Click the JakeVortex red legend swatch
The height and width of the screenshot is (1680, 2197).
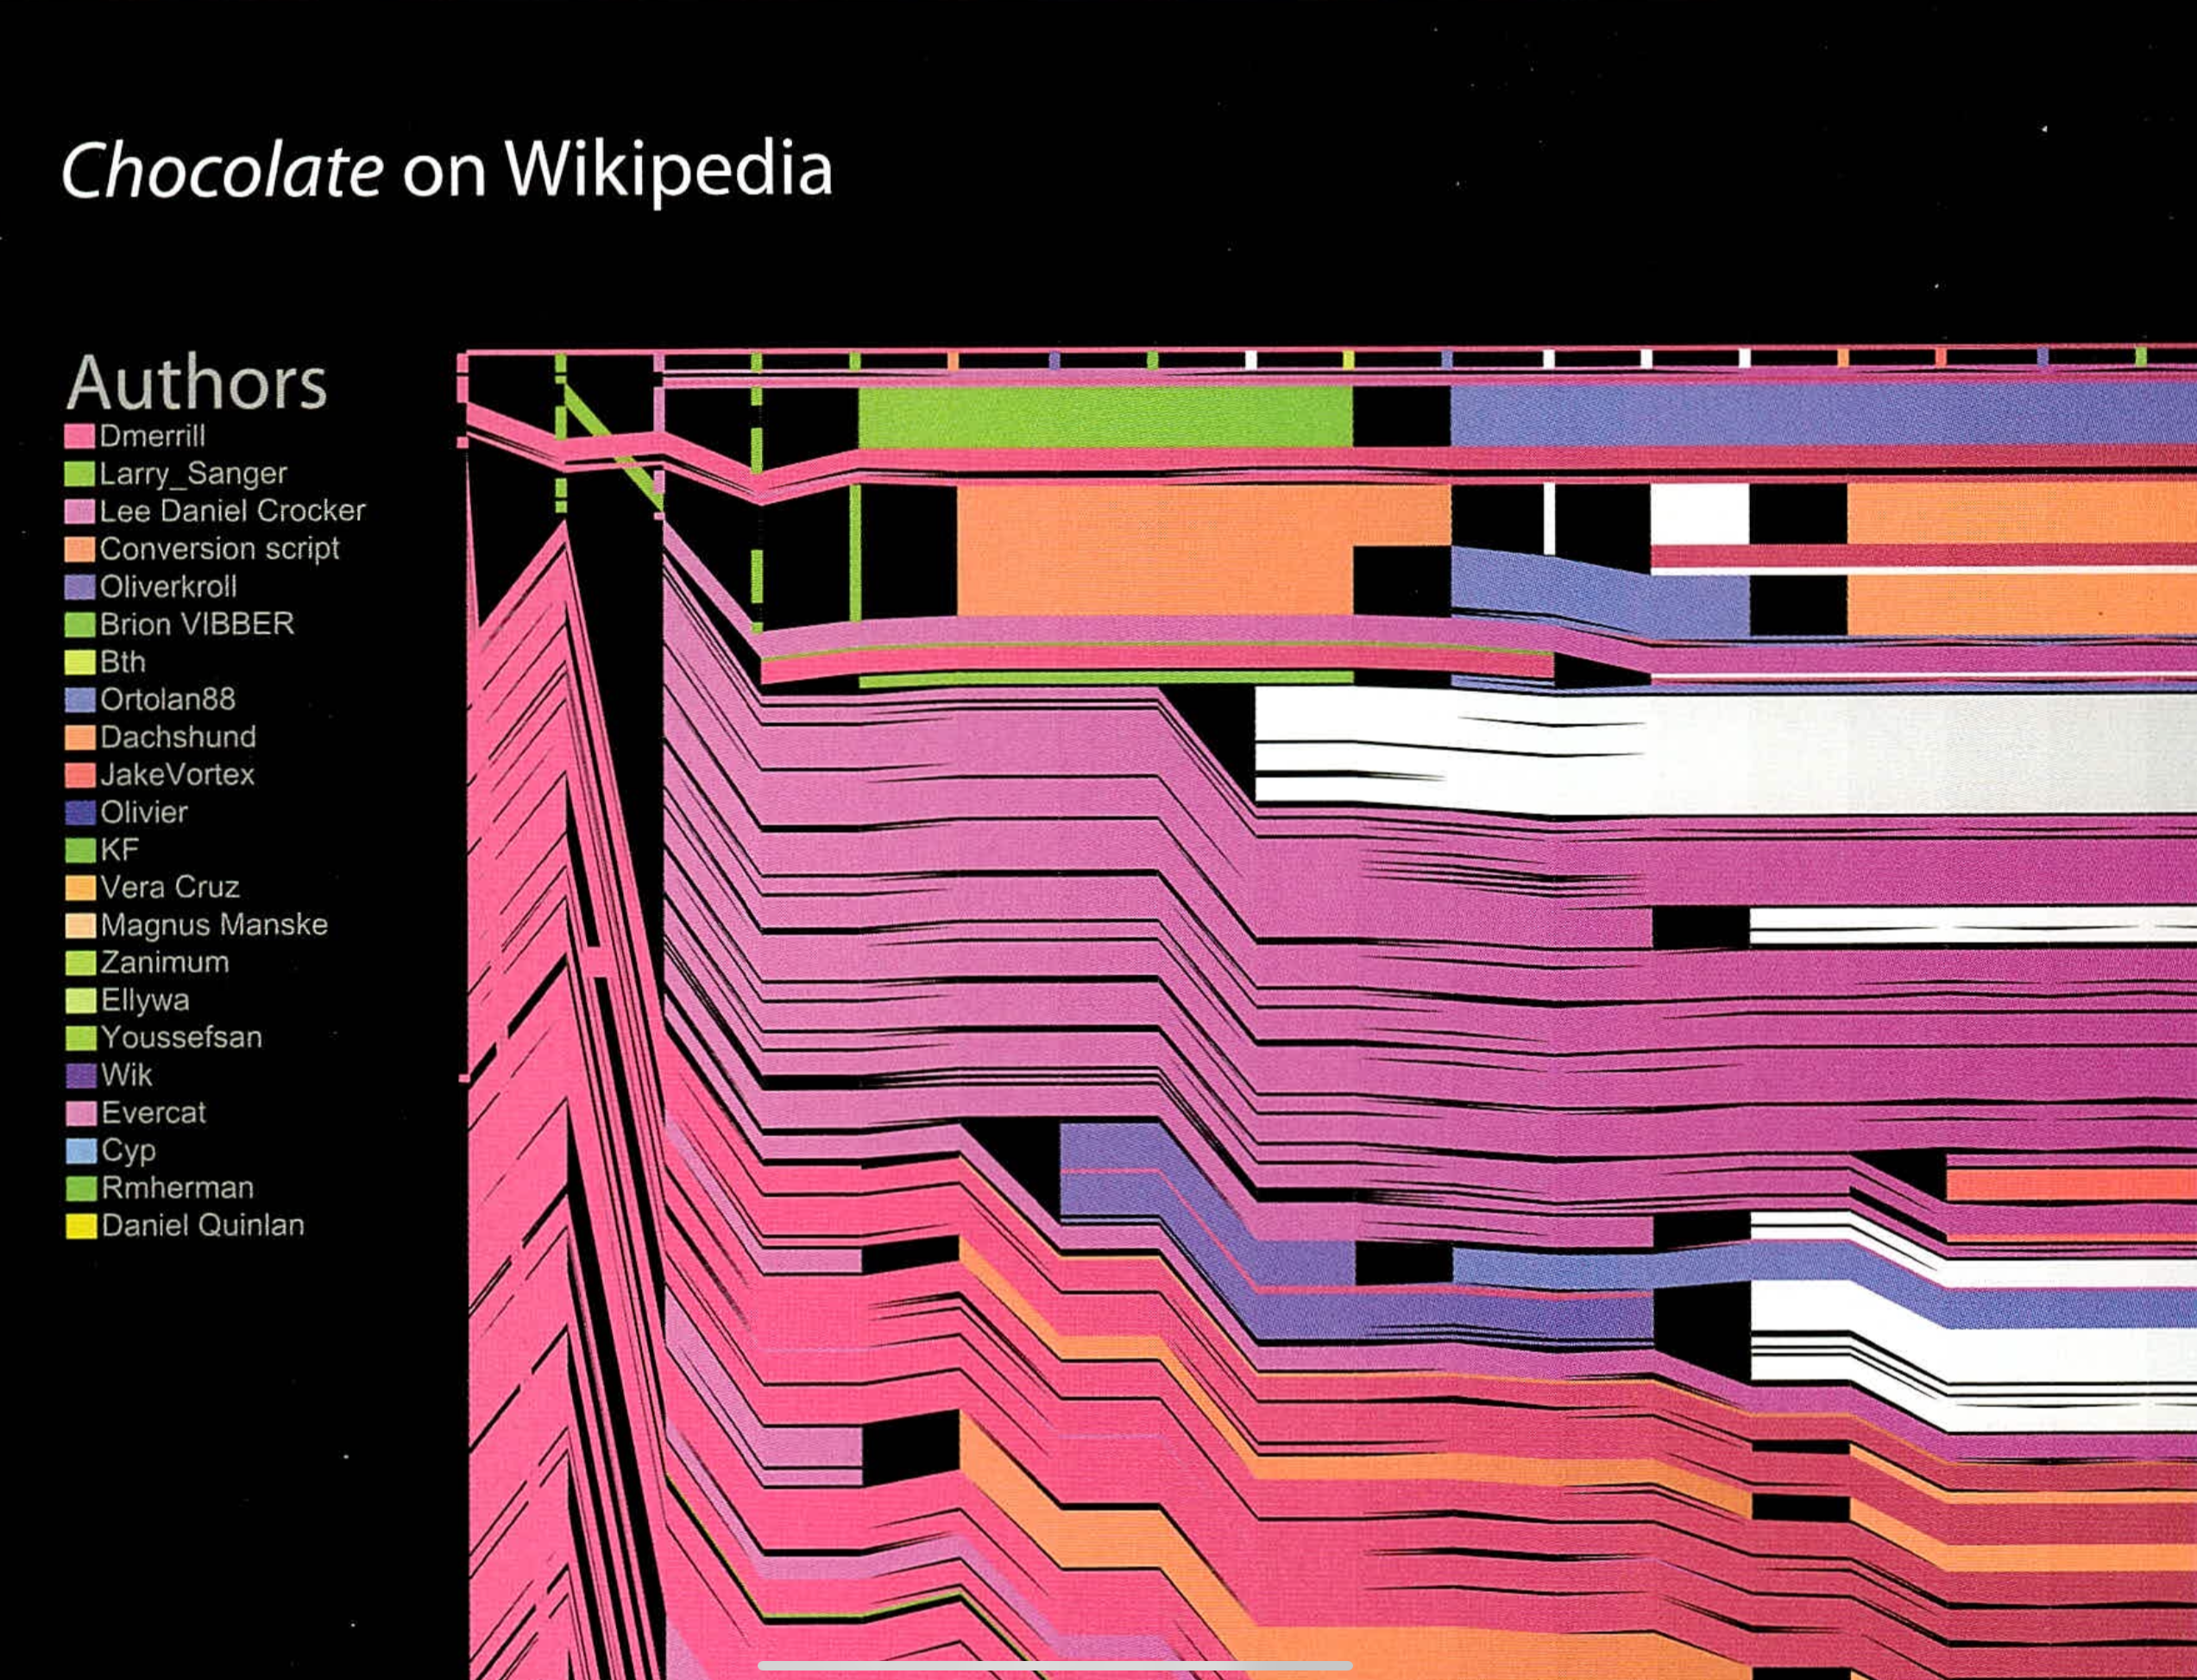[x=80, y=775]
